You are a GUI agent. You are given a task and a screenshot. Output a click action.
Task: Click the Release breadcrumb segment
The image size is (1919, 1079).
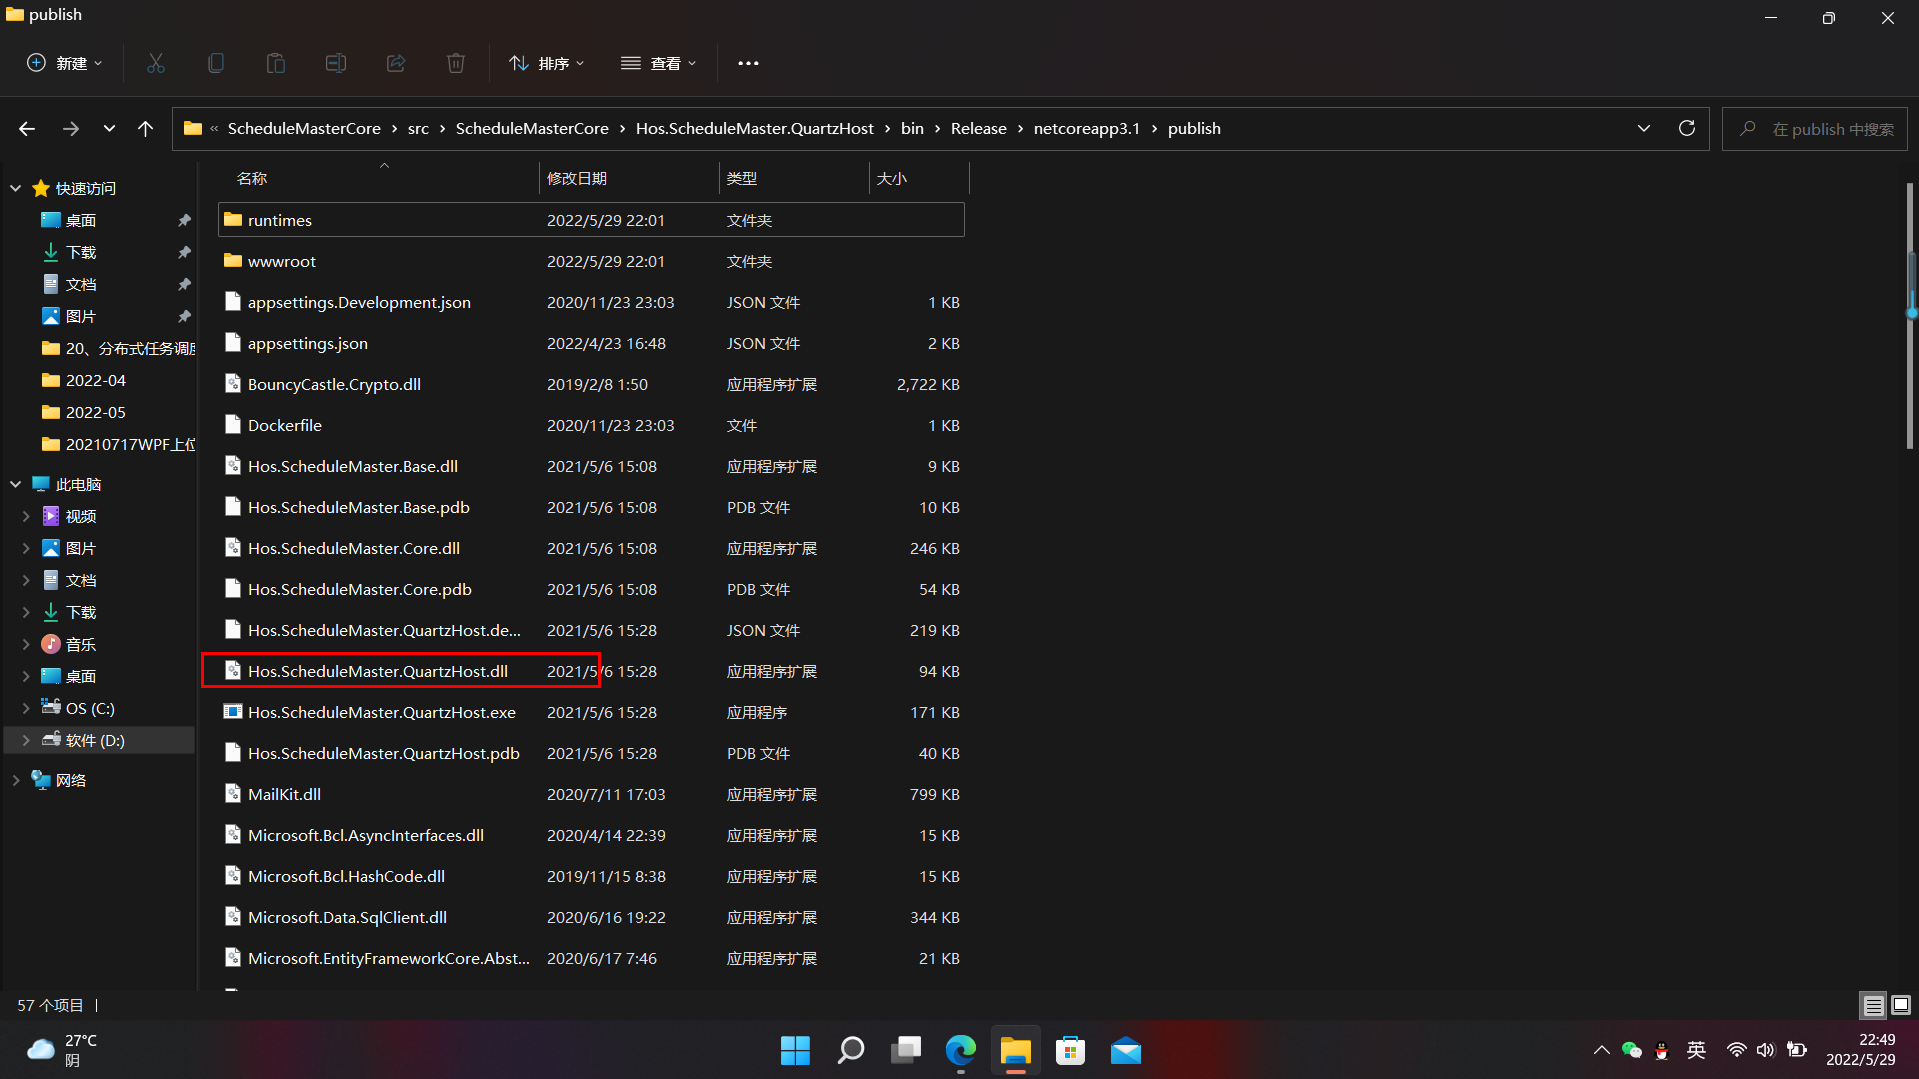978,129
